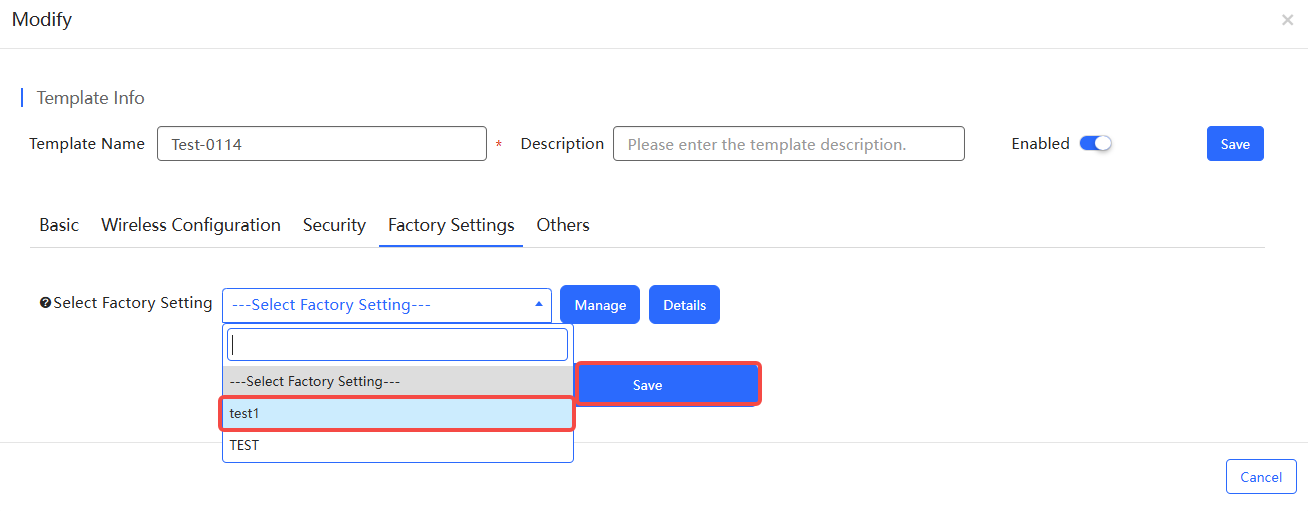Click the Details button
1308x511 pixels.
coord(684,305)
